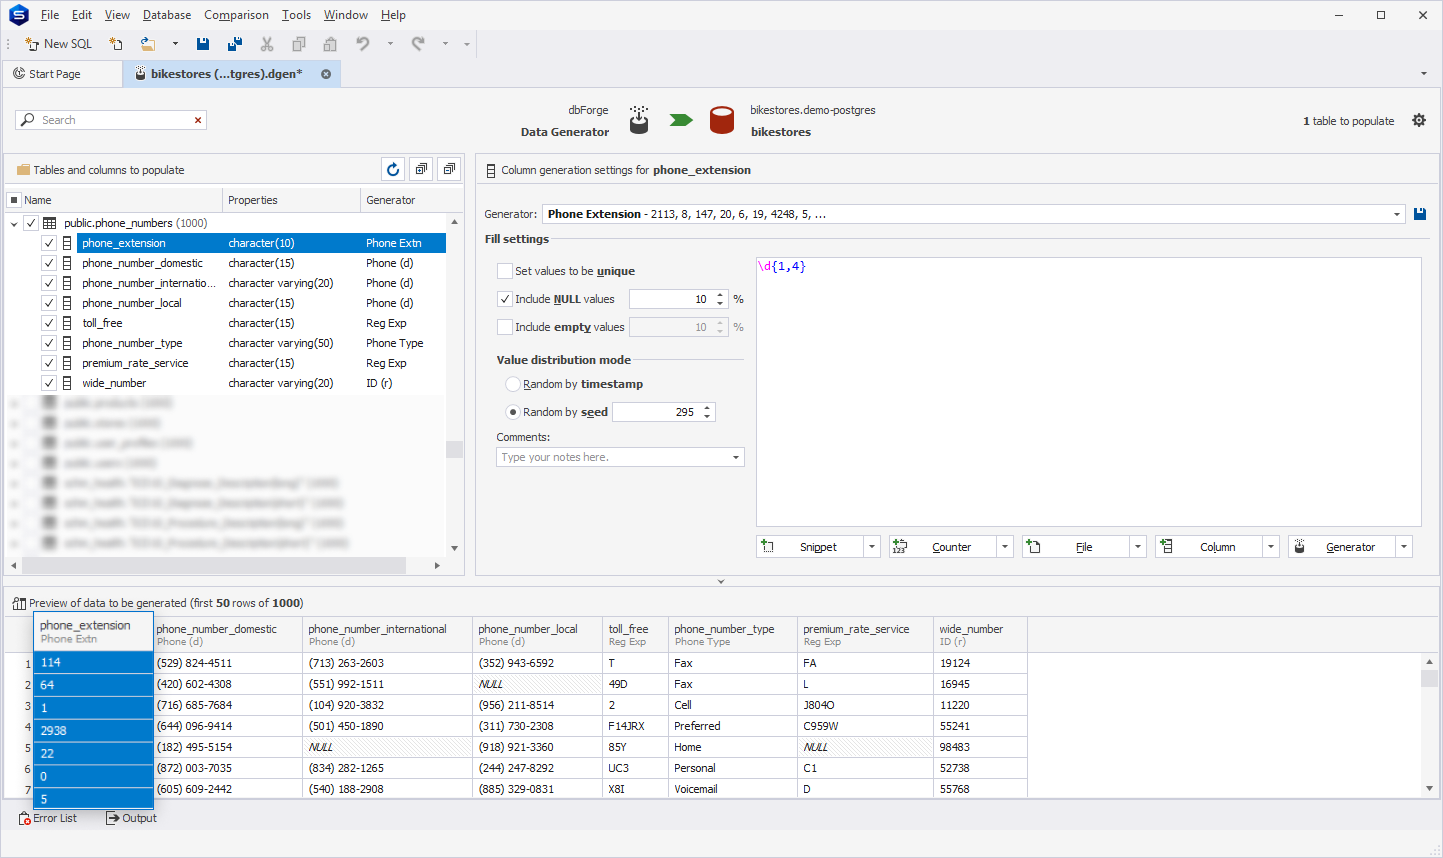Viewport: 1443px width, 858px height.
Task: Select the phone_number_type column row
Action: pyautogui.click(x=260, y=343)
